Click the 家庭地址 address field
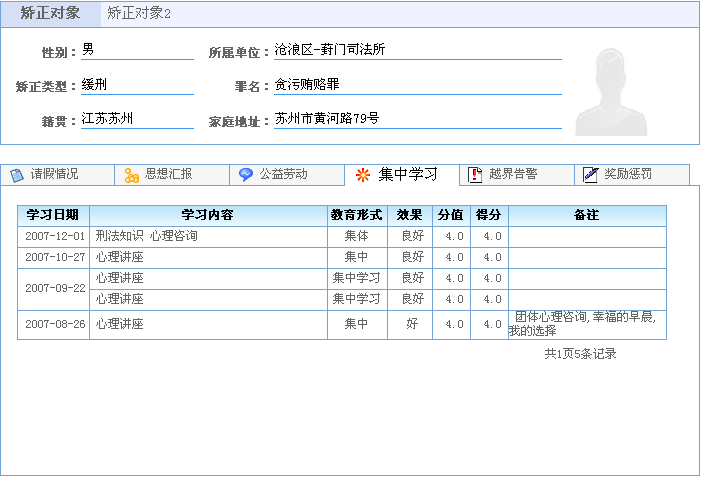701x477 pixels. pos(416,119)
